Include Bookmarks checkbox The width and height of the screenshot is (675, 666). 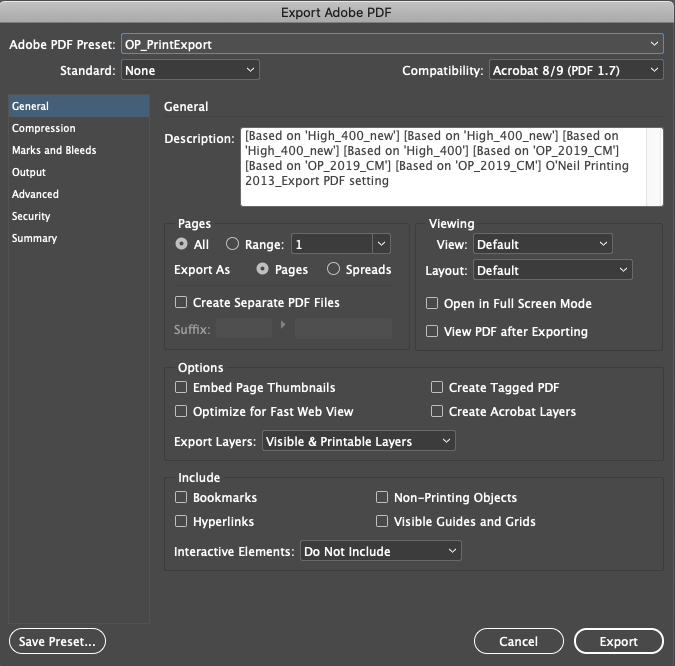click(181, 497)
